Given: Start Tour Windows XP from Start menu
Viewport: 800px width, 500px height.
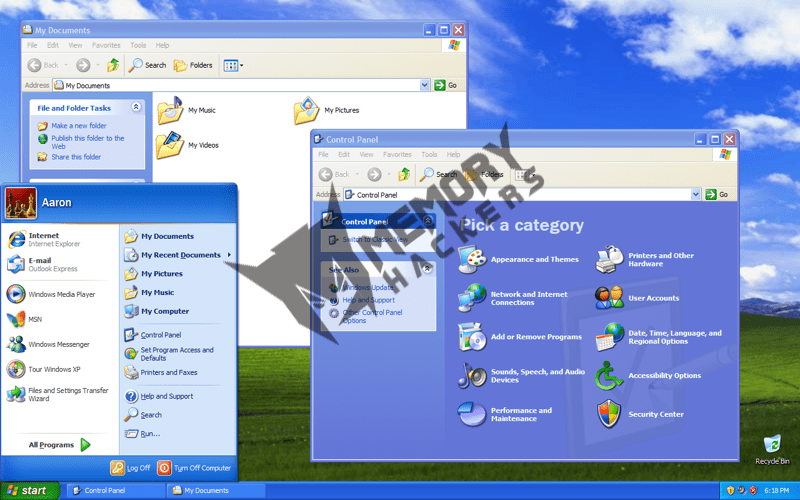Looking at the screenshot, I should pyautogui.click(x=43, y=369).
